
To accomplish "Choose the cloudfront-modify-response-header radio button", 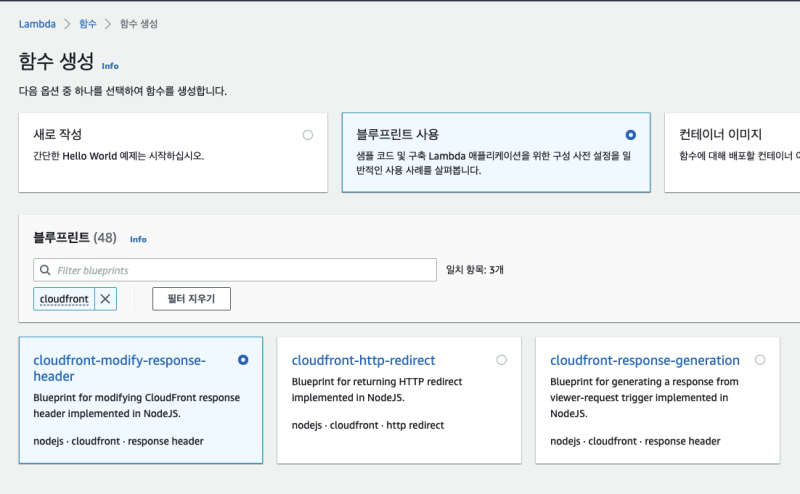I will click(243, 360).
